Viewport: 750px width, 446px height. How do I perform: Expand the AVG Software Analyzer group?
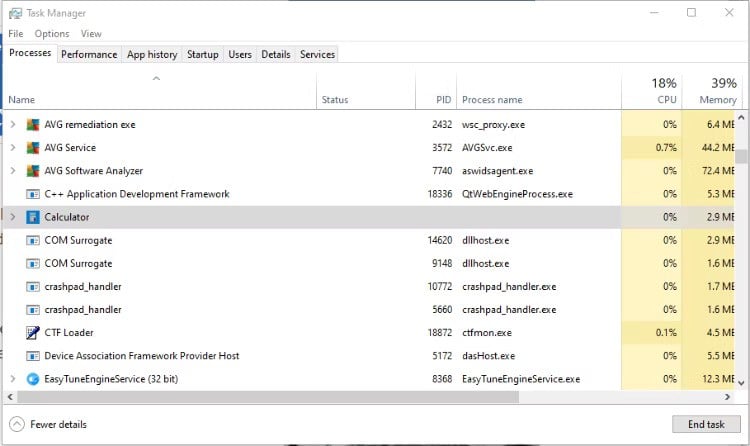(x=13, y=170)
